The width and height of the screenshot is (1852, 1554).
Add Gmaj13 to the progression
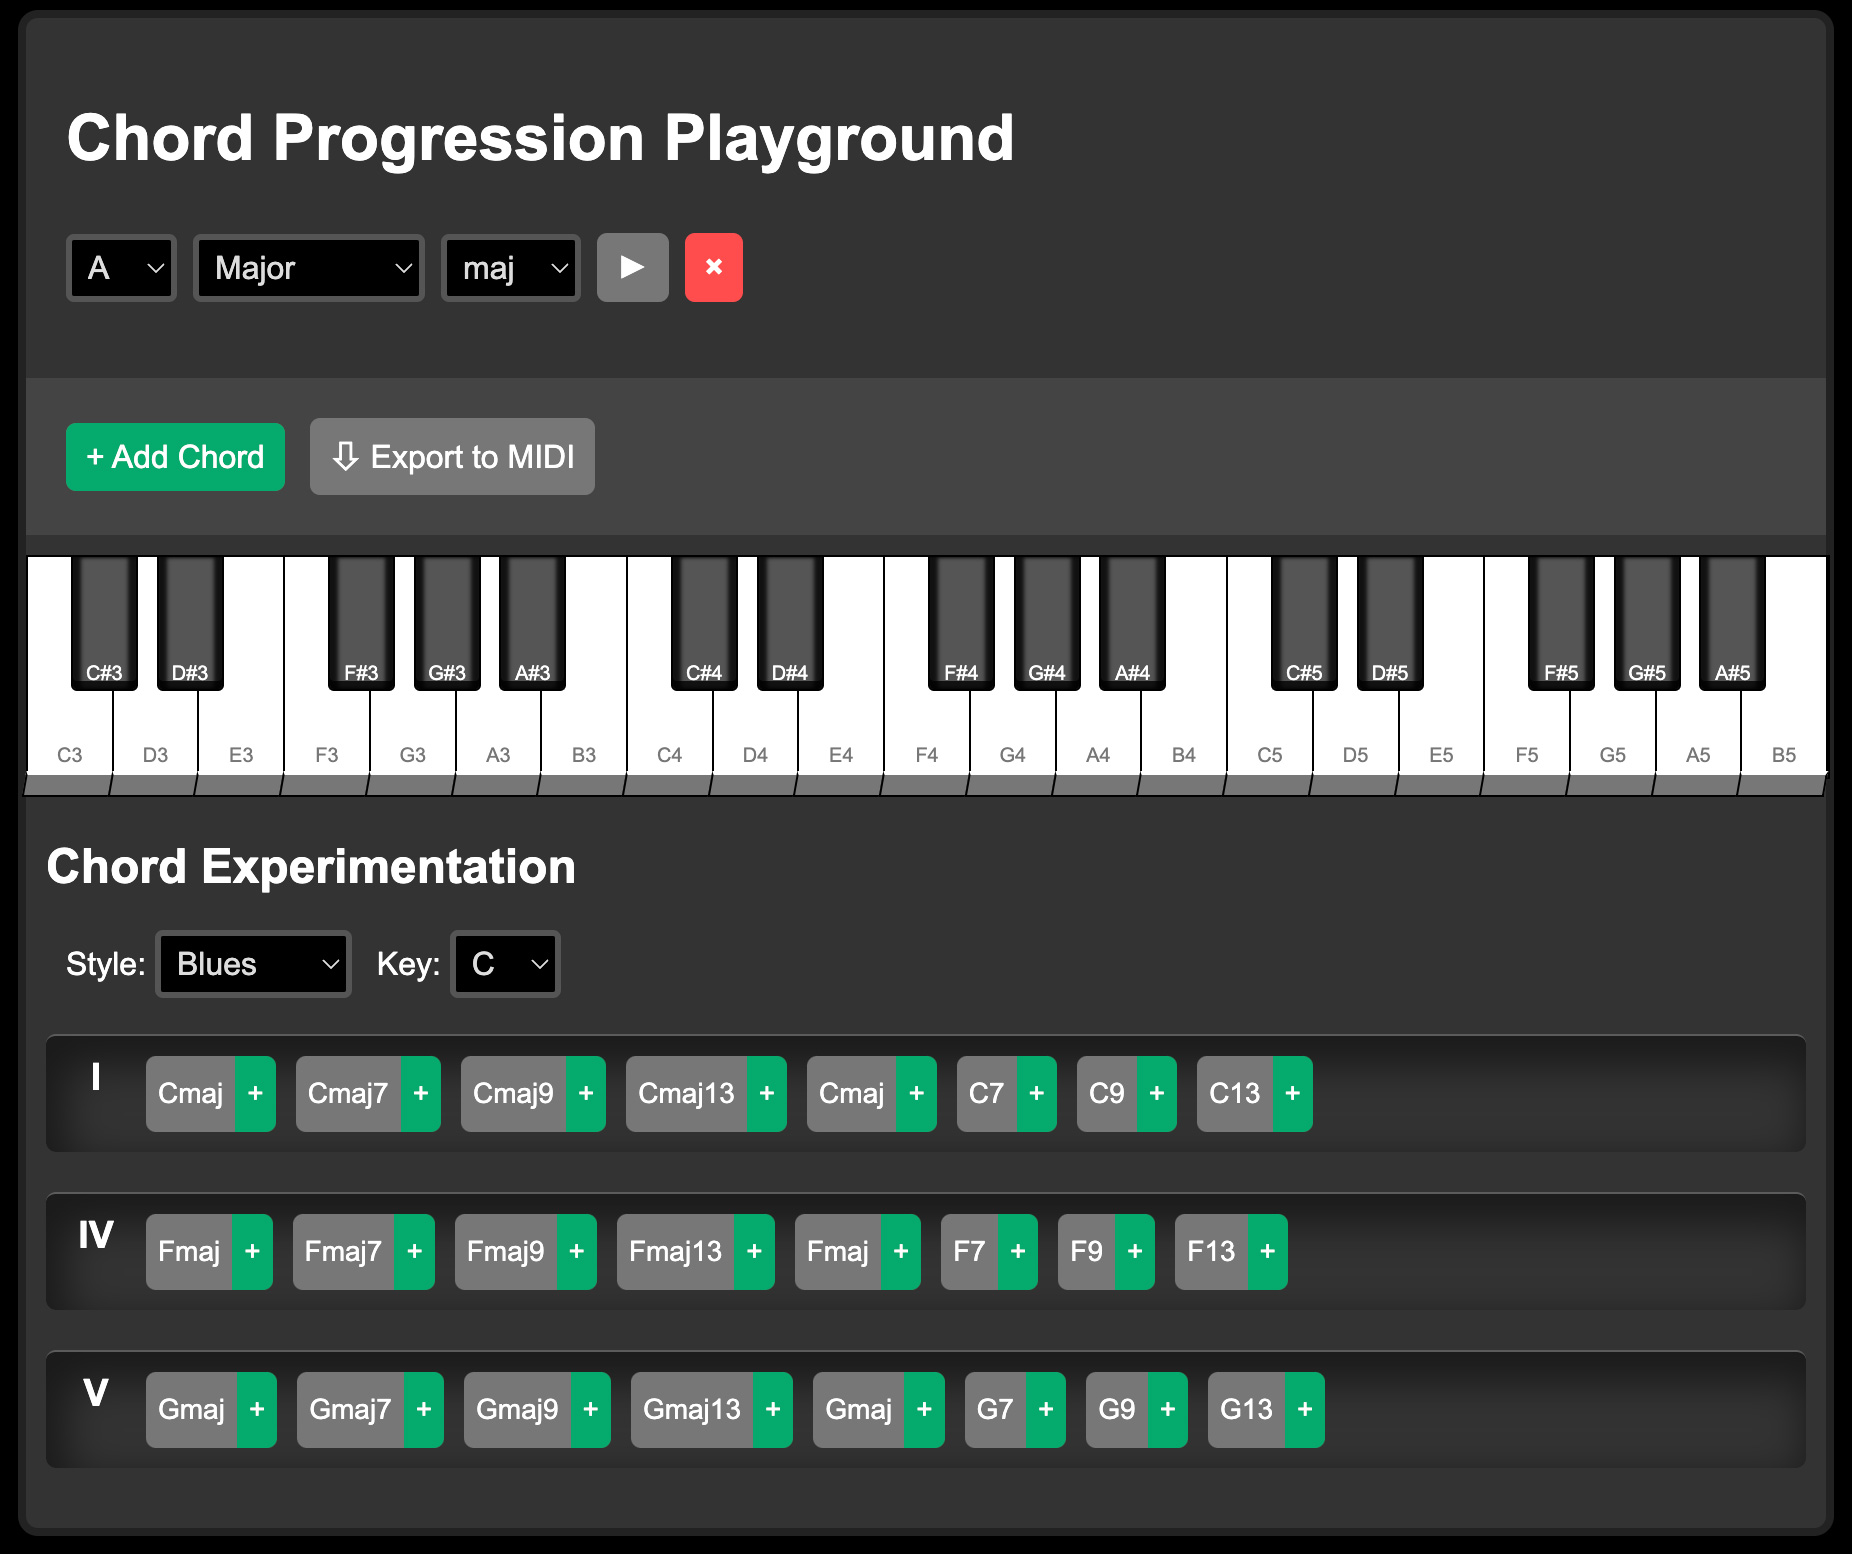pyautogui.click(x=773, y=1409)
